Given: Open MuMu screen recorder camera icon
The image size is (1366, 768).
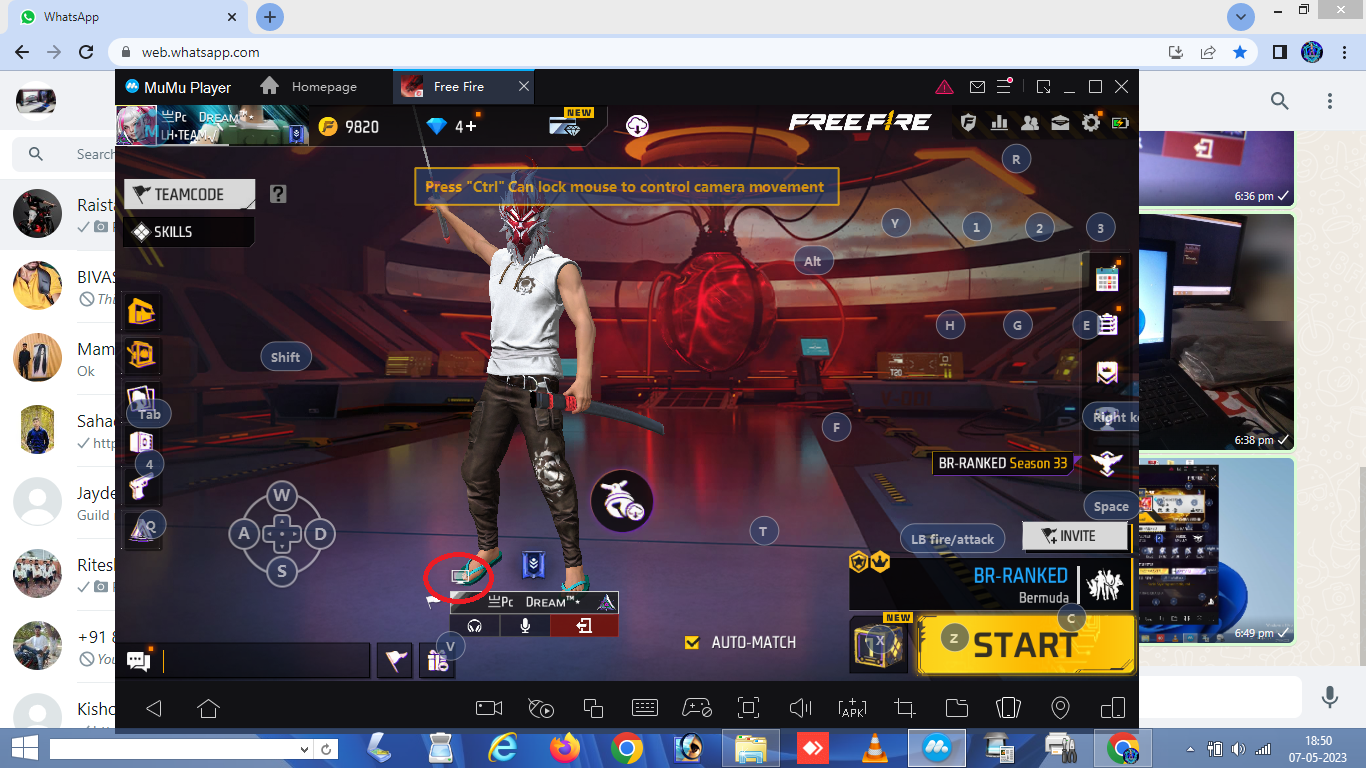Looking at the screenshot, I should 489,708.
